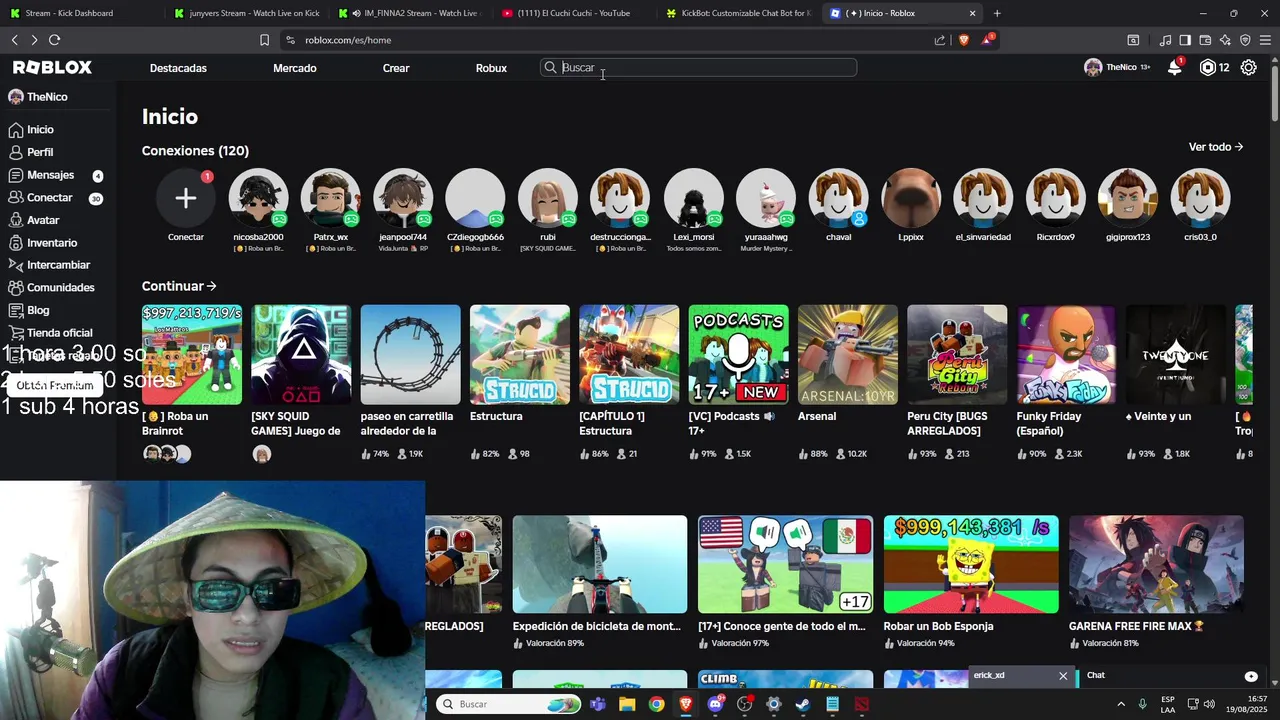This screenshot has height=720, width=1280.
Task: Open File Explorer from the taskbar
Action: 627,704
